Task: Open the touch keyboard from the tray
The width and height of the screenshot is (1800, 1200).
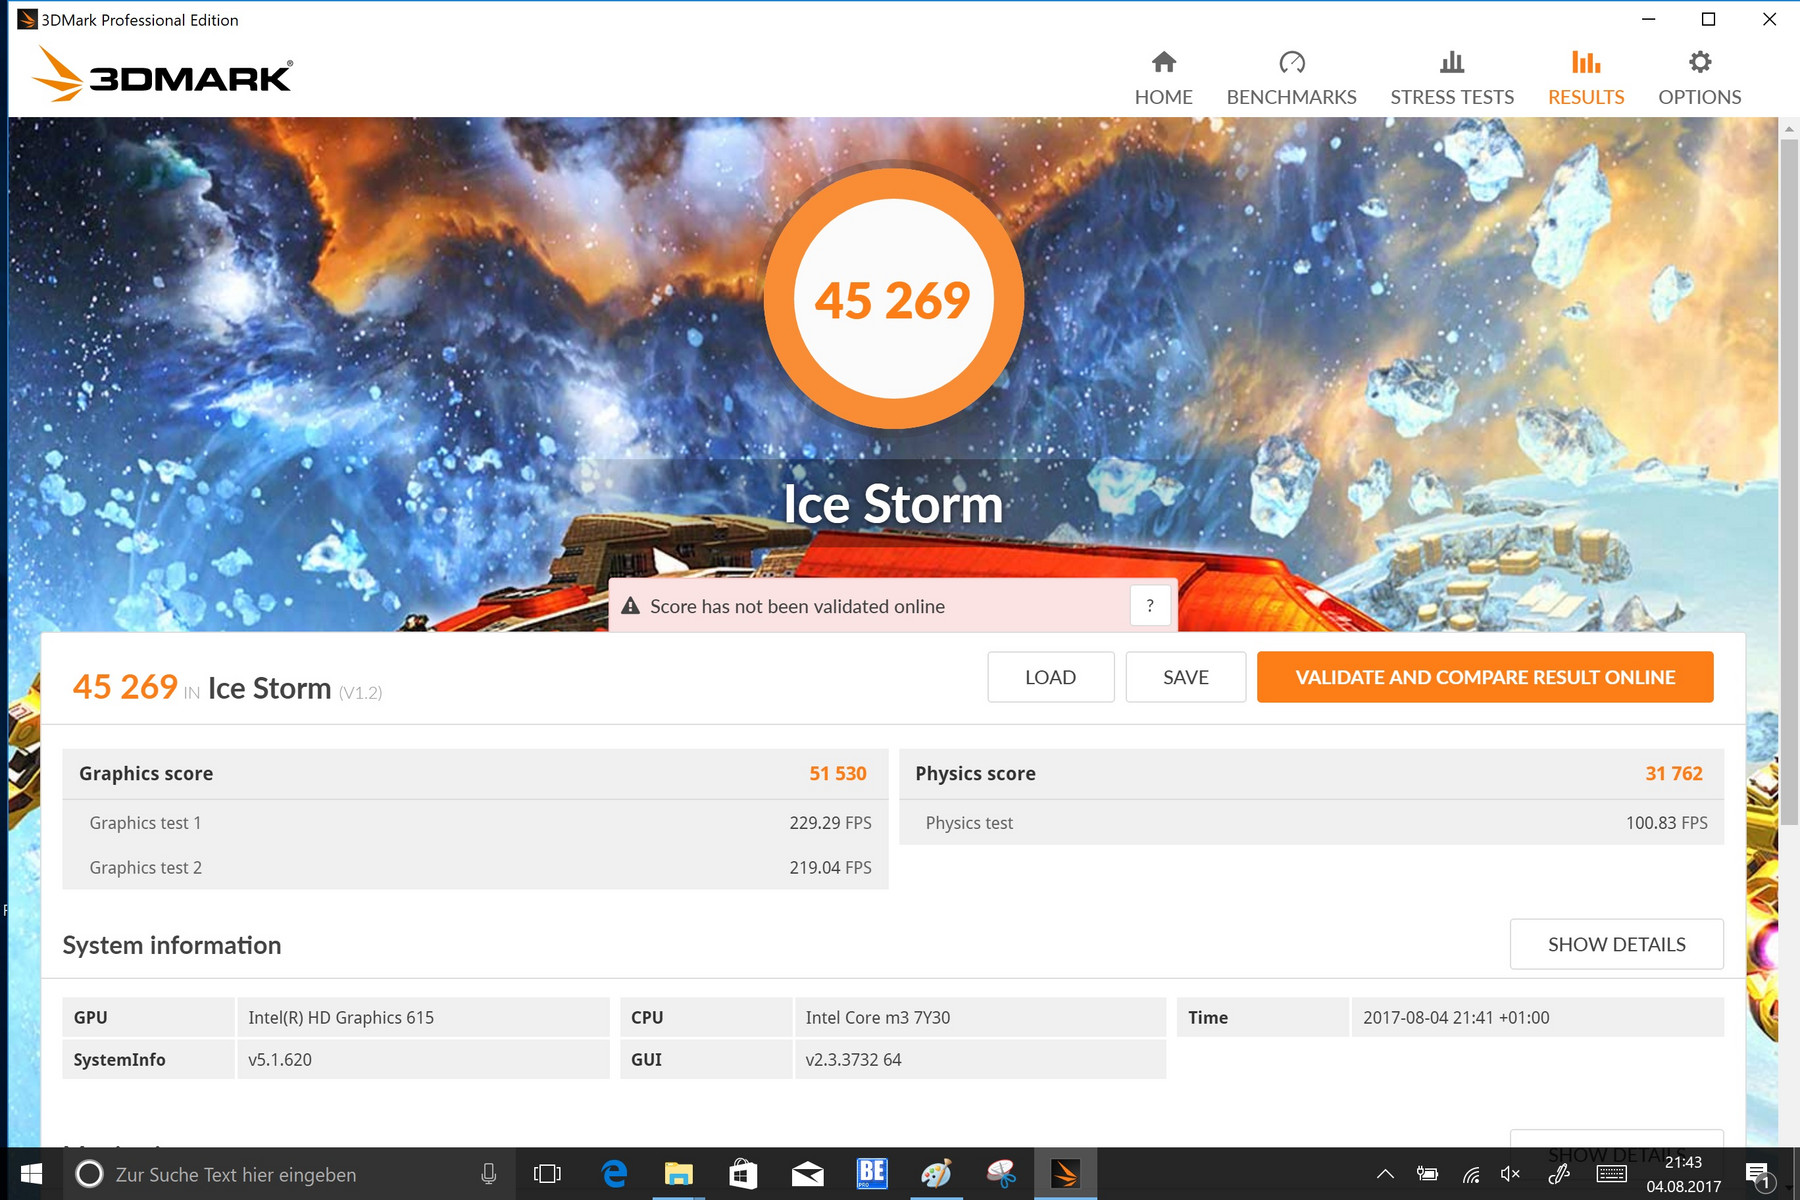Action: click(x=1612, y=1174)
